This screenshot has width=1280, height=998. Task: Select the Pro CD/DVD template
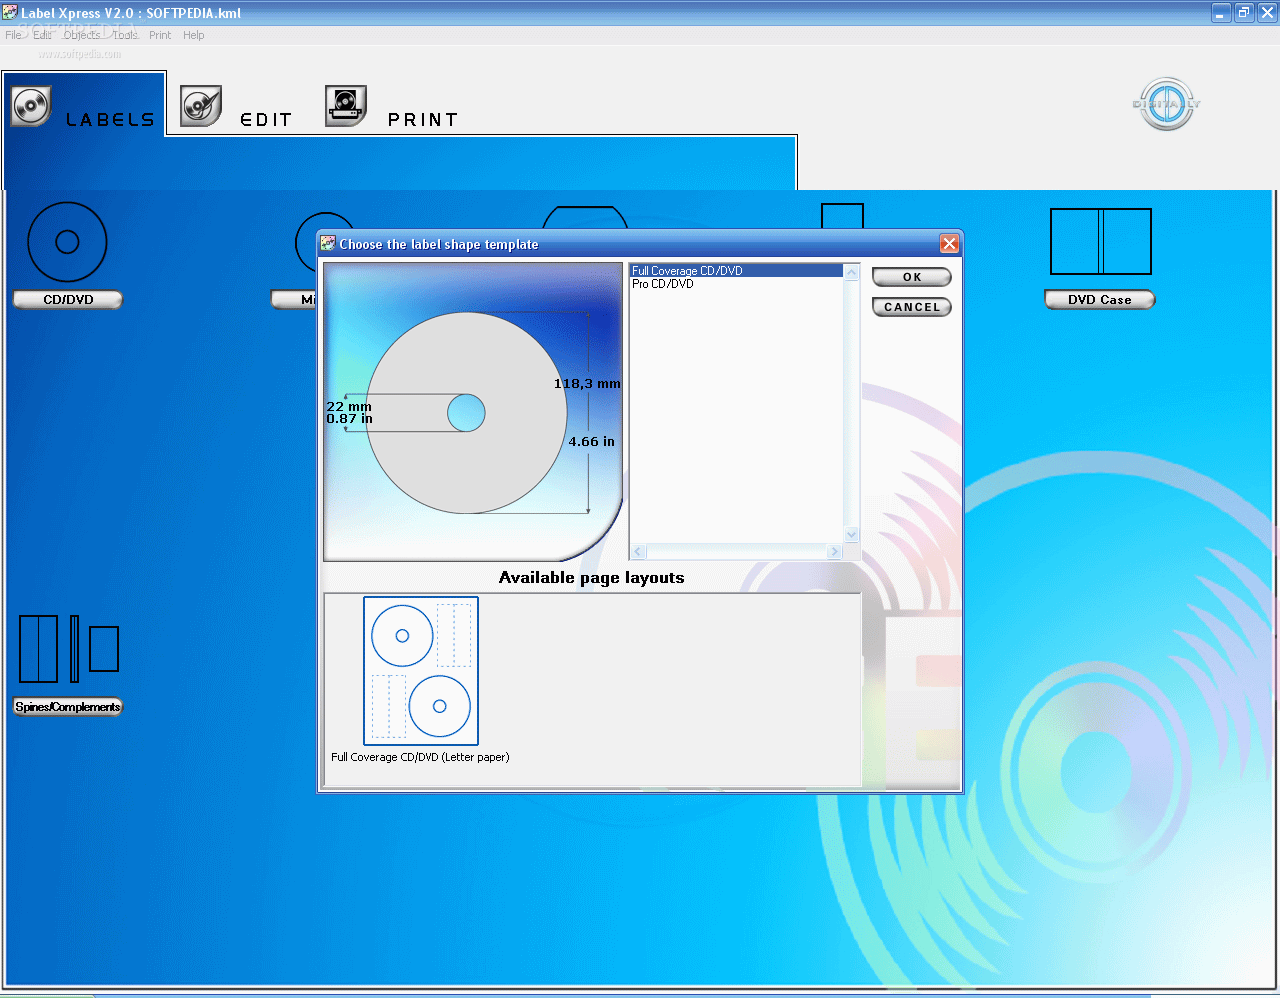(x=664, y=284)
